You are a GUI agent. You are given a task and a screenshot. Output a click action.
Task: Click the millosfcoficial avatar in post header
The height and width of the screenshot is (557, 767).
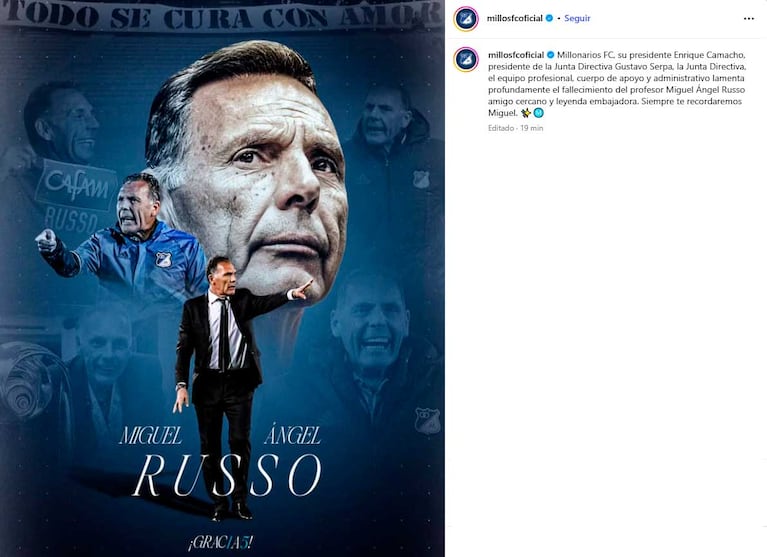click(x=466, y=18)
